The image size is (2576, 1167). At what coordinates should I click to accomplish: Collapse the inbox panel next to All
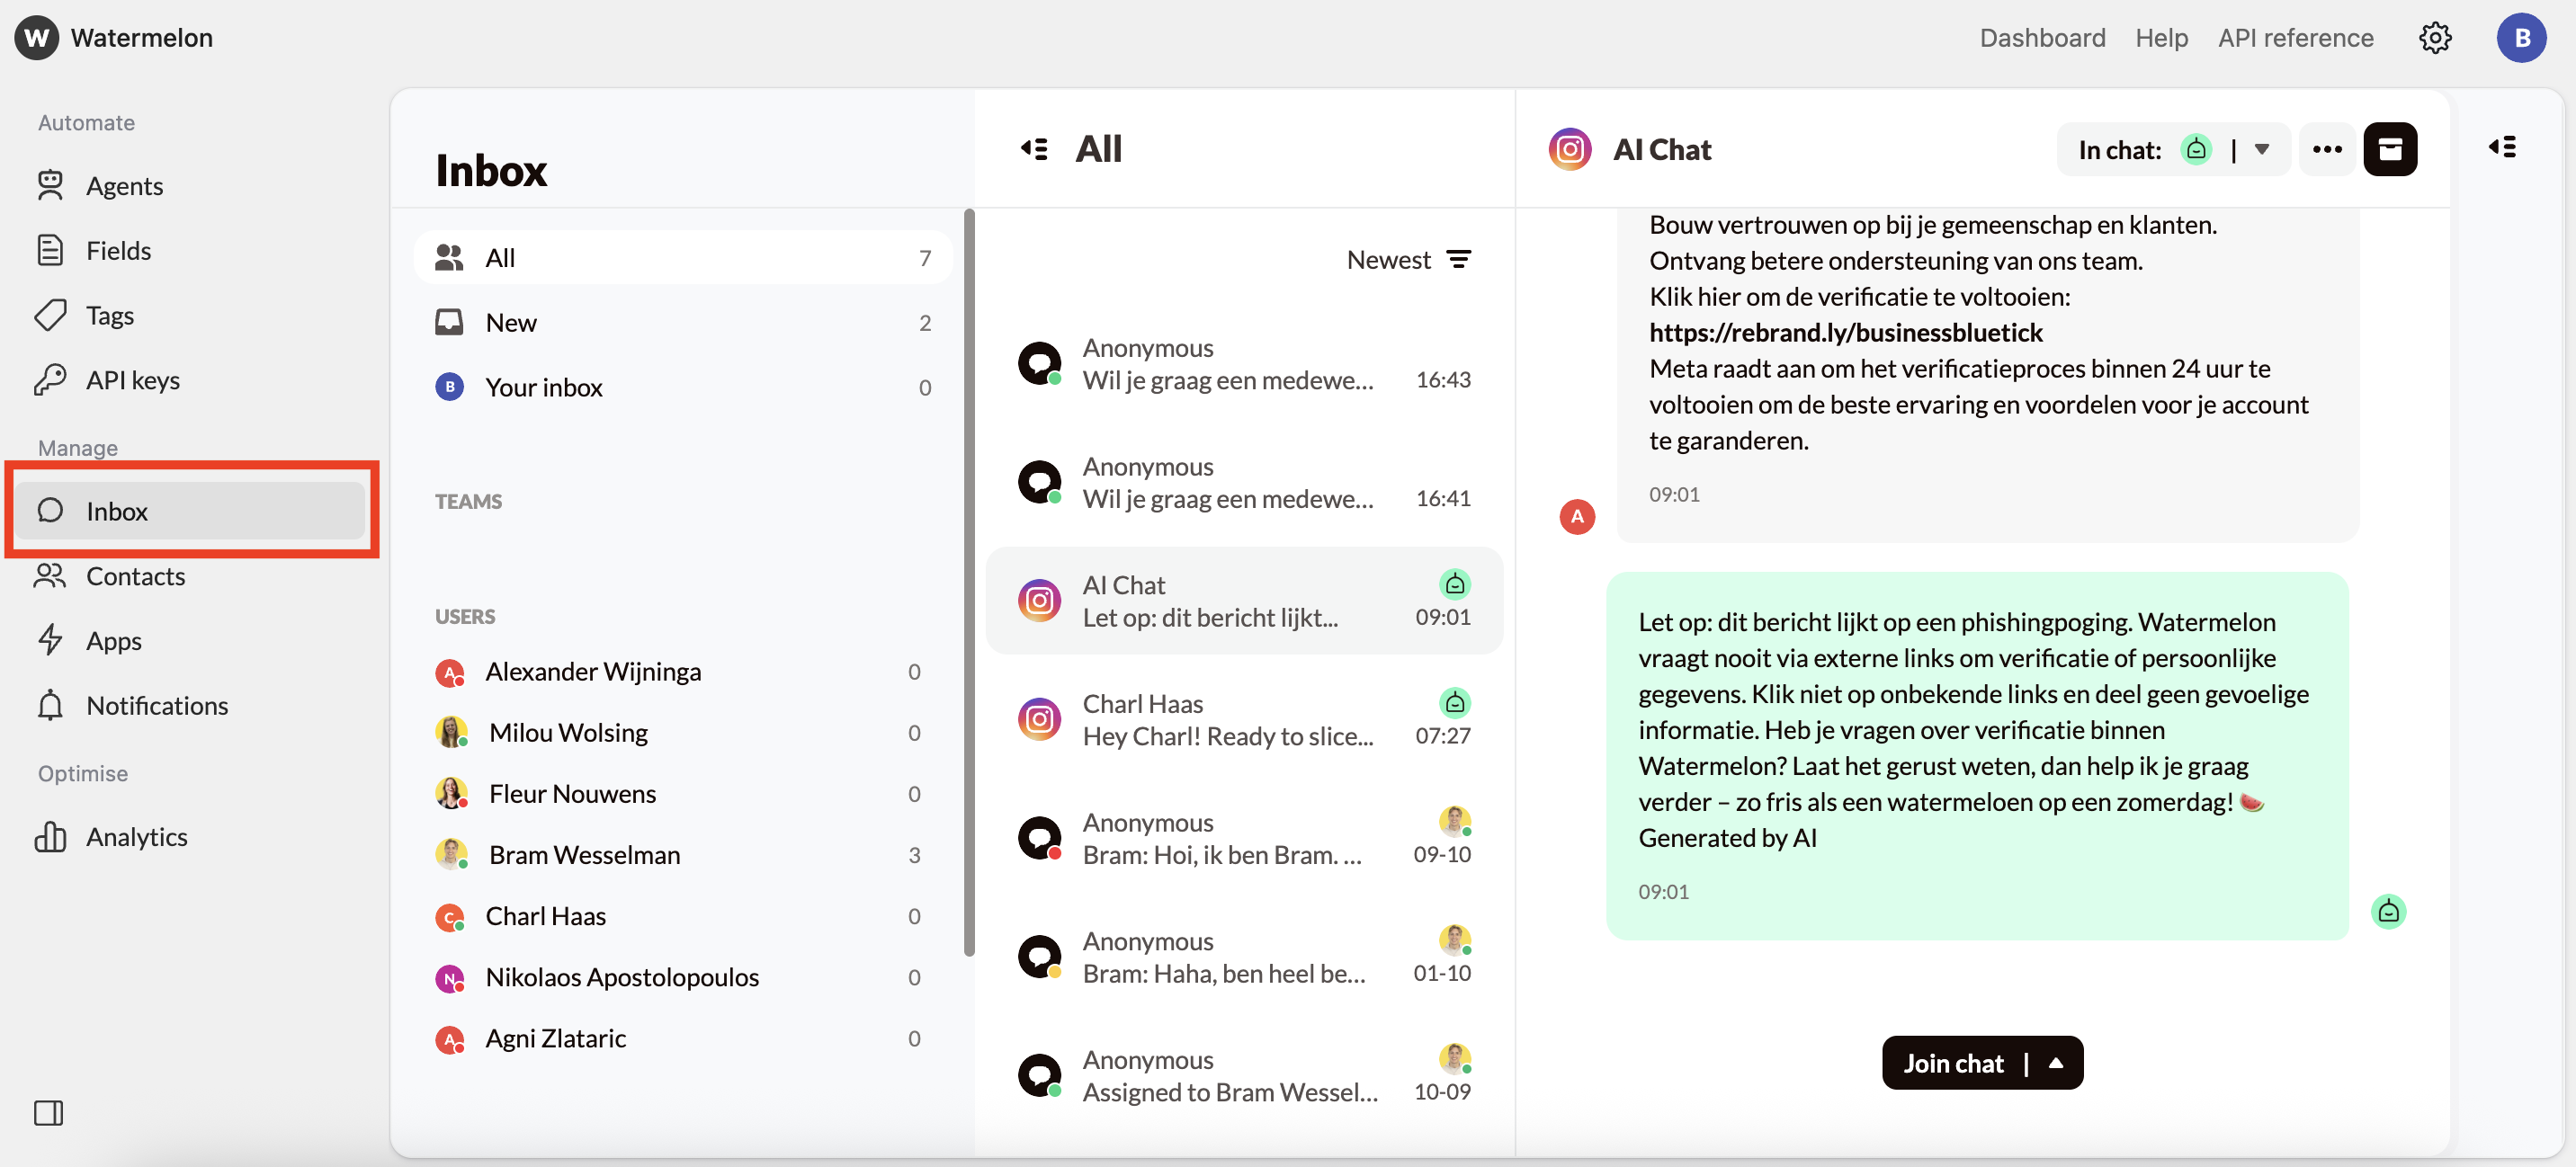tap(1034, 149)
